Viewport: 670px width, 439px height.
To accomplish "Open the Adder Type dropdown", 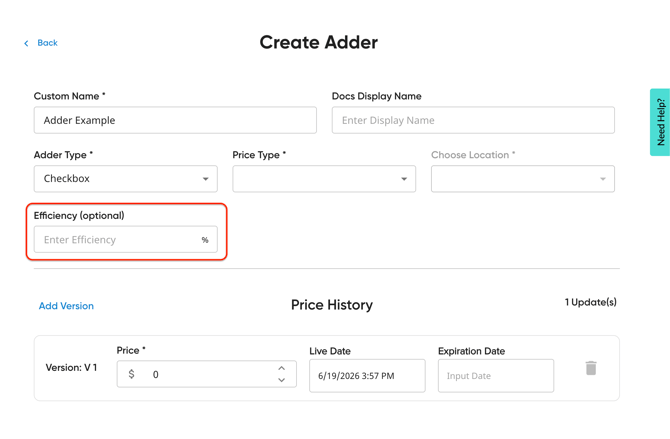I will pos(126,179).
